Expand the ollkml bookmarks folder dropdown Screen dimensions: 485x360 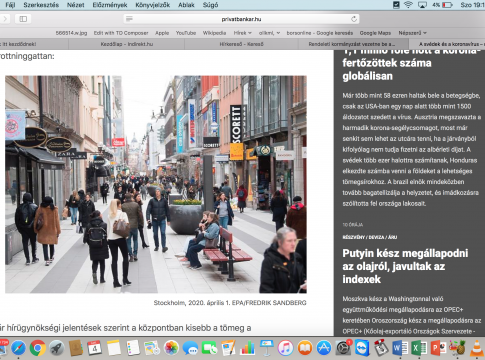tap(269, 33)
